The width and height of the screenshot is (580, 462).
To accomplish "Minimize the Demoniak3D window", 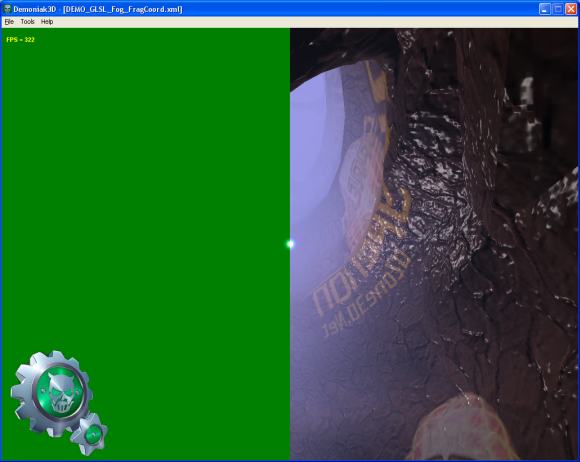I will (x=544, y=9).
